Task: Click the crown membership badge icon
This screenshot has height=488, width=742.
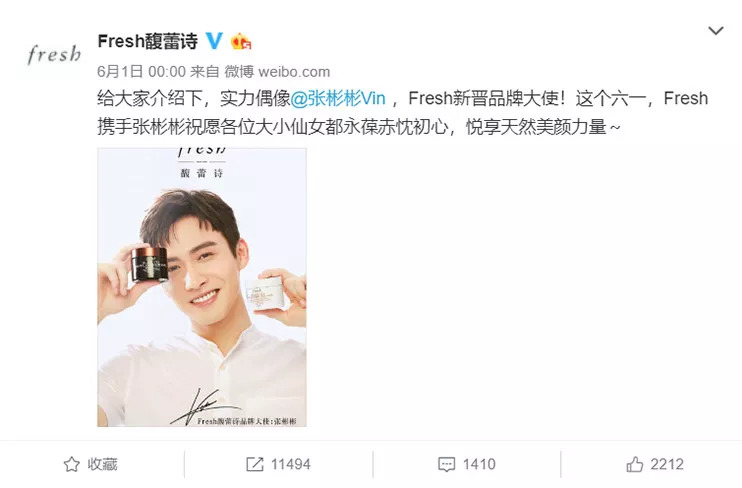Action: (x=241, y=42)
